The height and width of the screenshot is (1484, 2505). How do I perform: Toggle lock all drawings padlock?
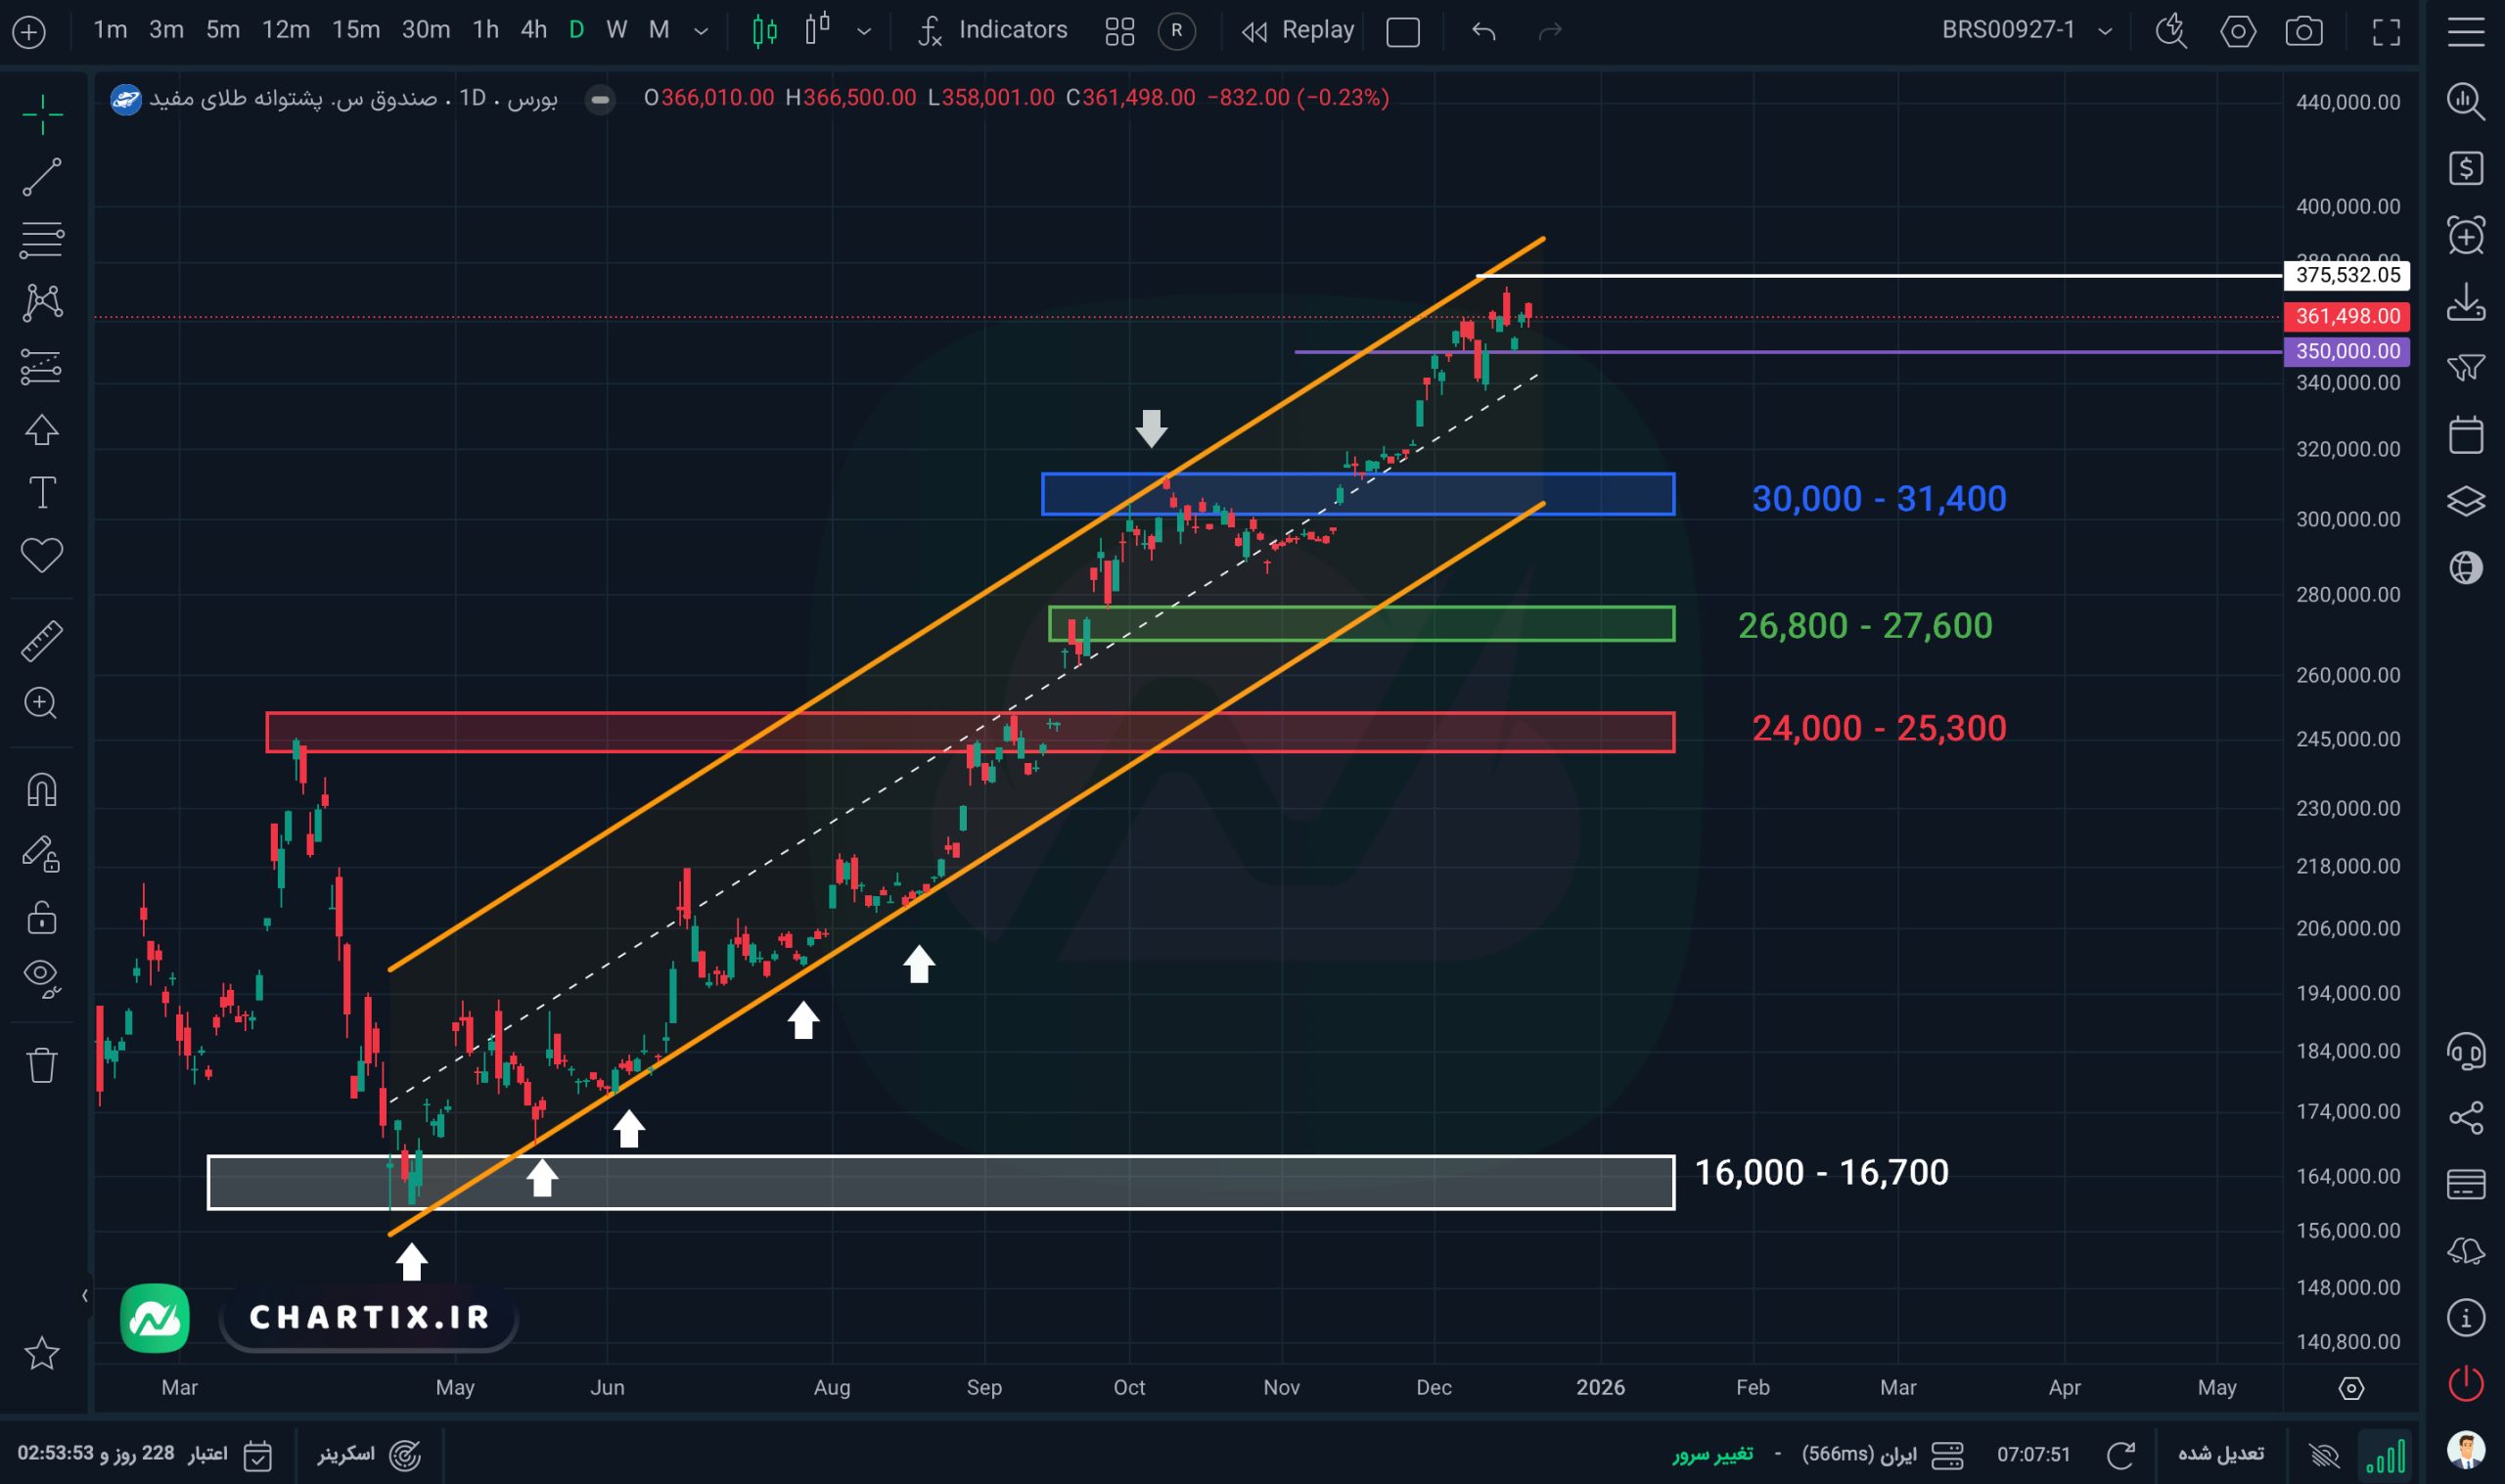[x=41, y=917]
